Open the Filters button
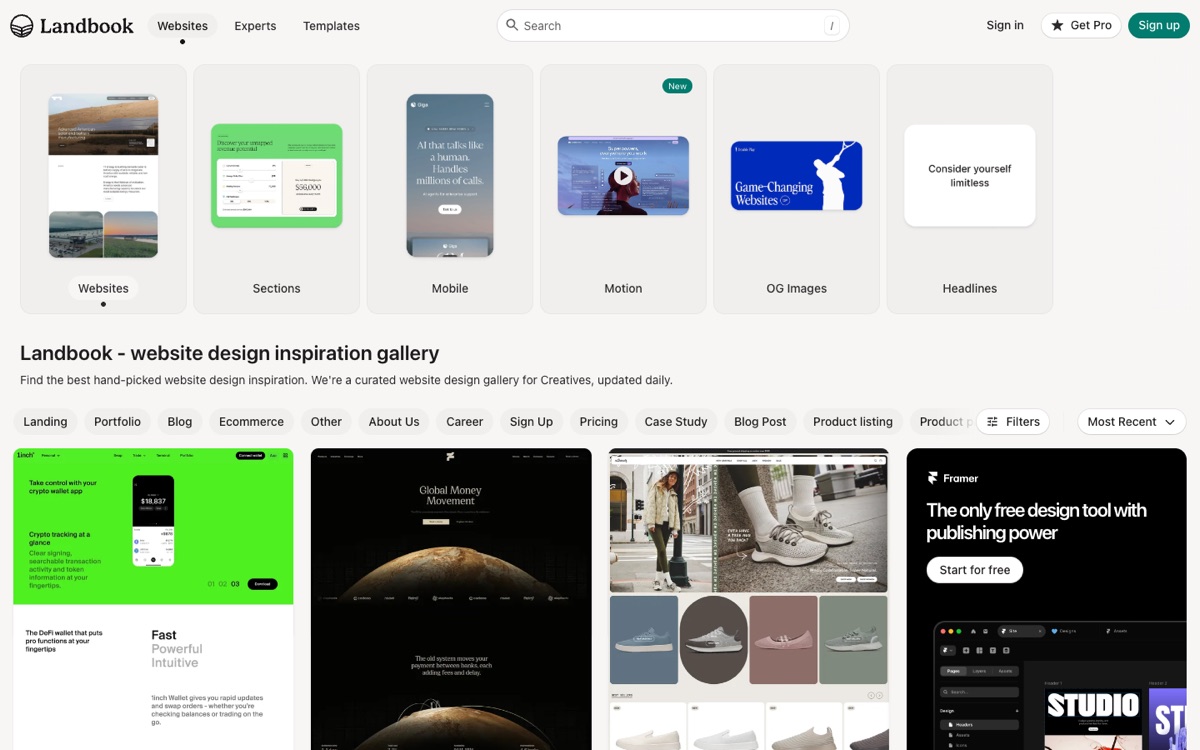The width and height of the screenshot is (1200, 750). (x=1012, y=422)
